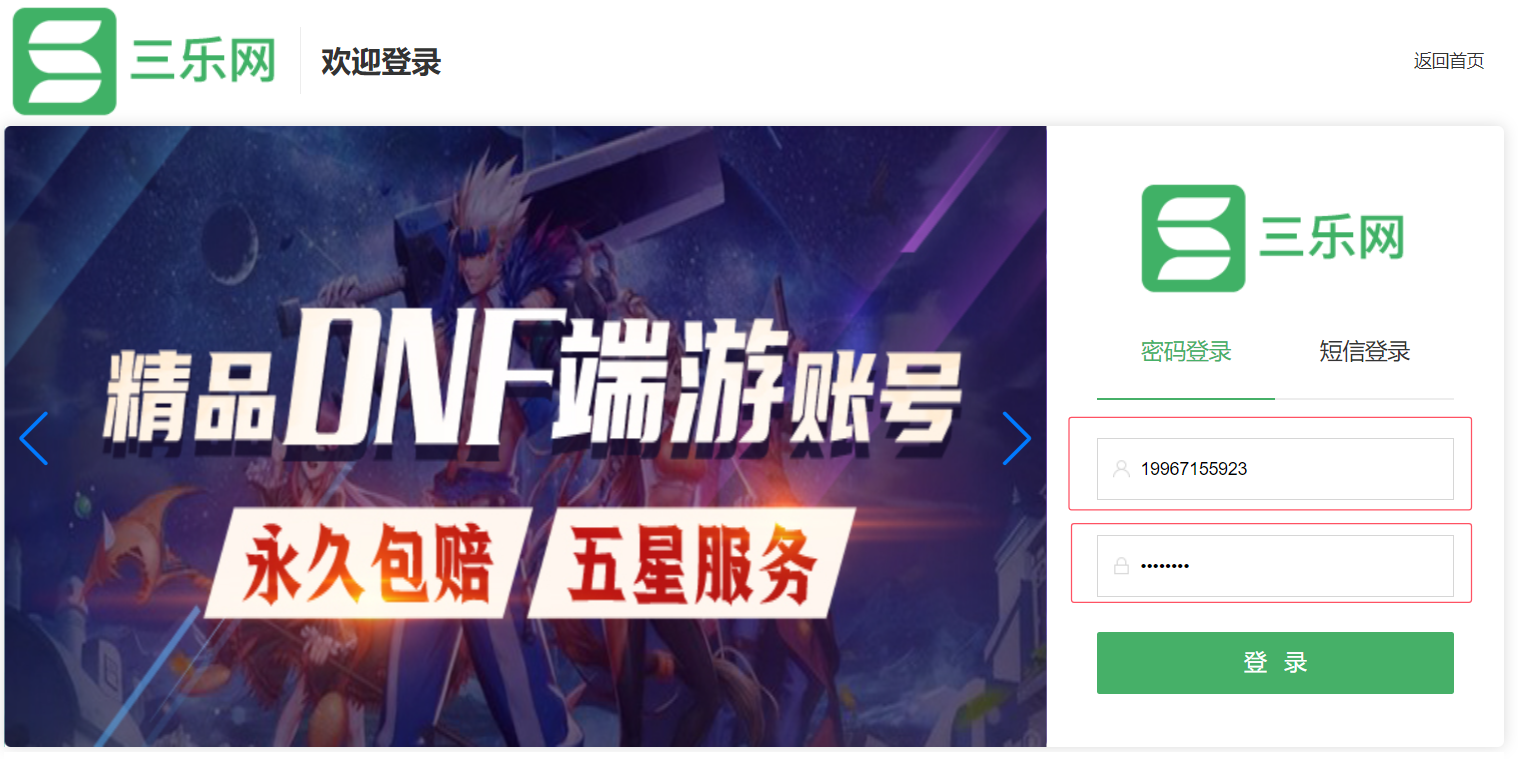Click the green S logo icon in header
The width and height of the screenshot is (1518, 759).
click(65, 61)
